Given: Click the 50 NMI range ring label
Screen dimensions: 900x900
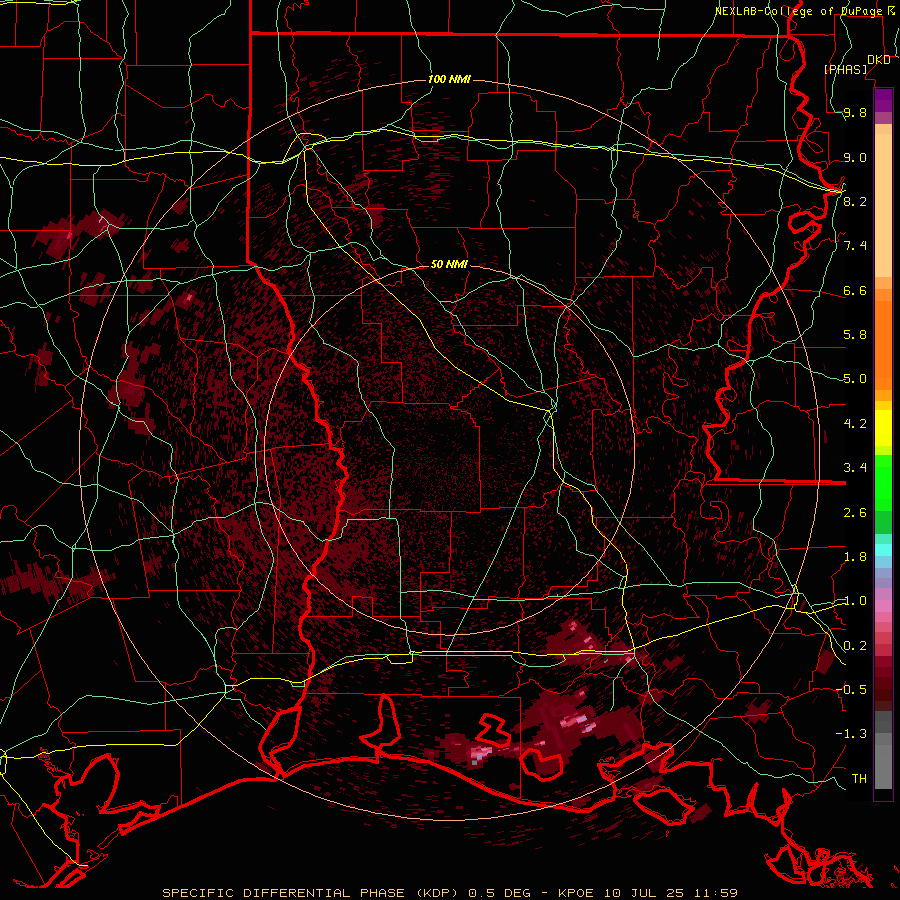Looking at the screenshot, I should click(449, 265).
